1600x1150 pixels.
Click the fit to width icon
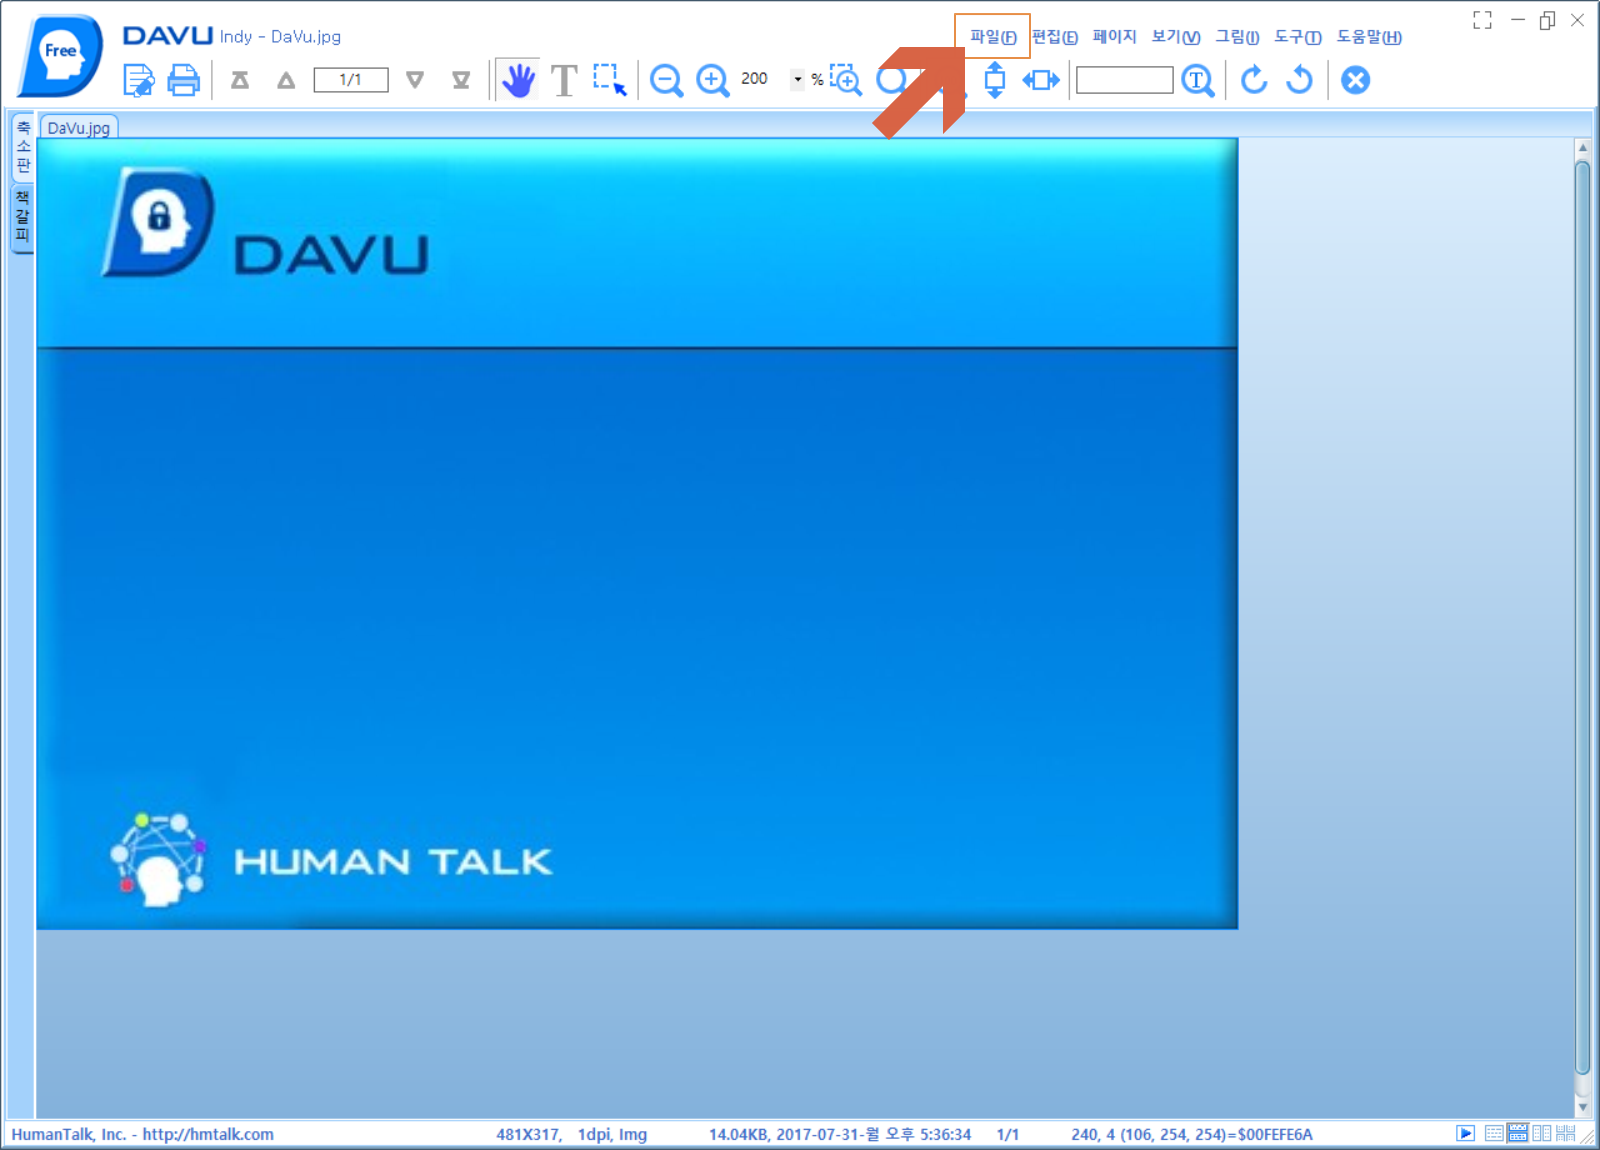pyautogui.click(x=1041, y=80)
